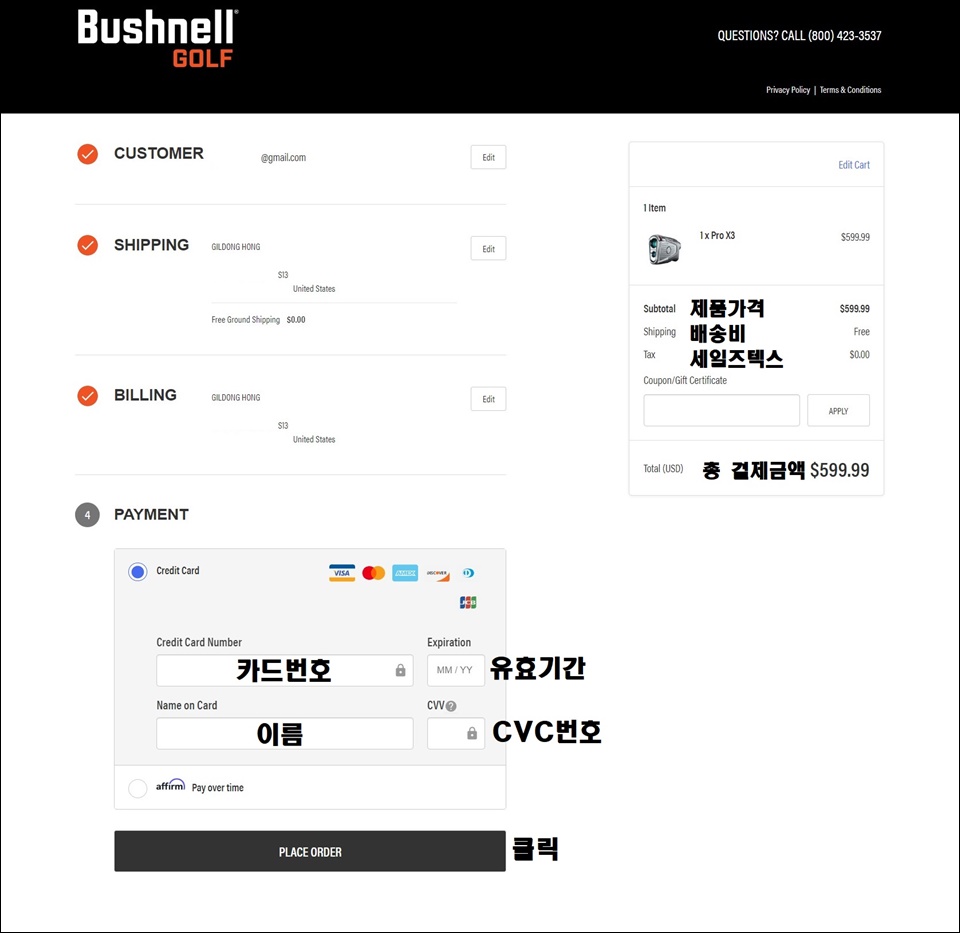Click lock icon in CVV field
The width and height of the screenshot is (960, 933).
point(472,733)
